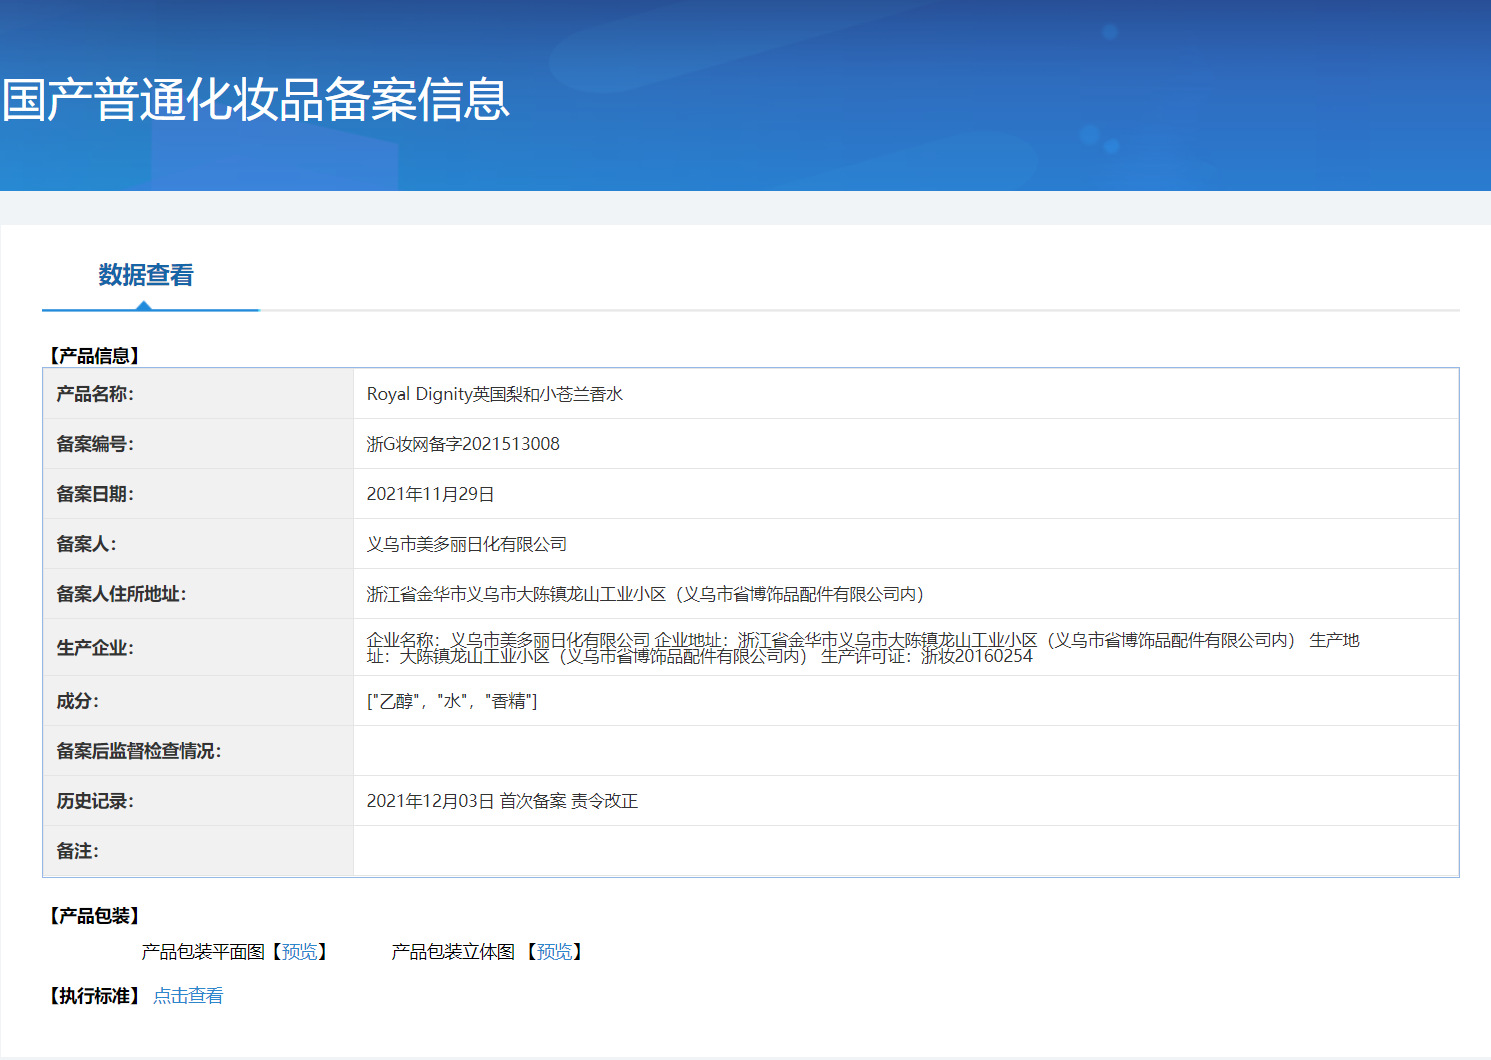Select ingredients list ["乙醇", "水", "香精"]
The width and height of the screenshot is (1491, 1060).
[x=452, y=701]
